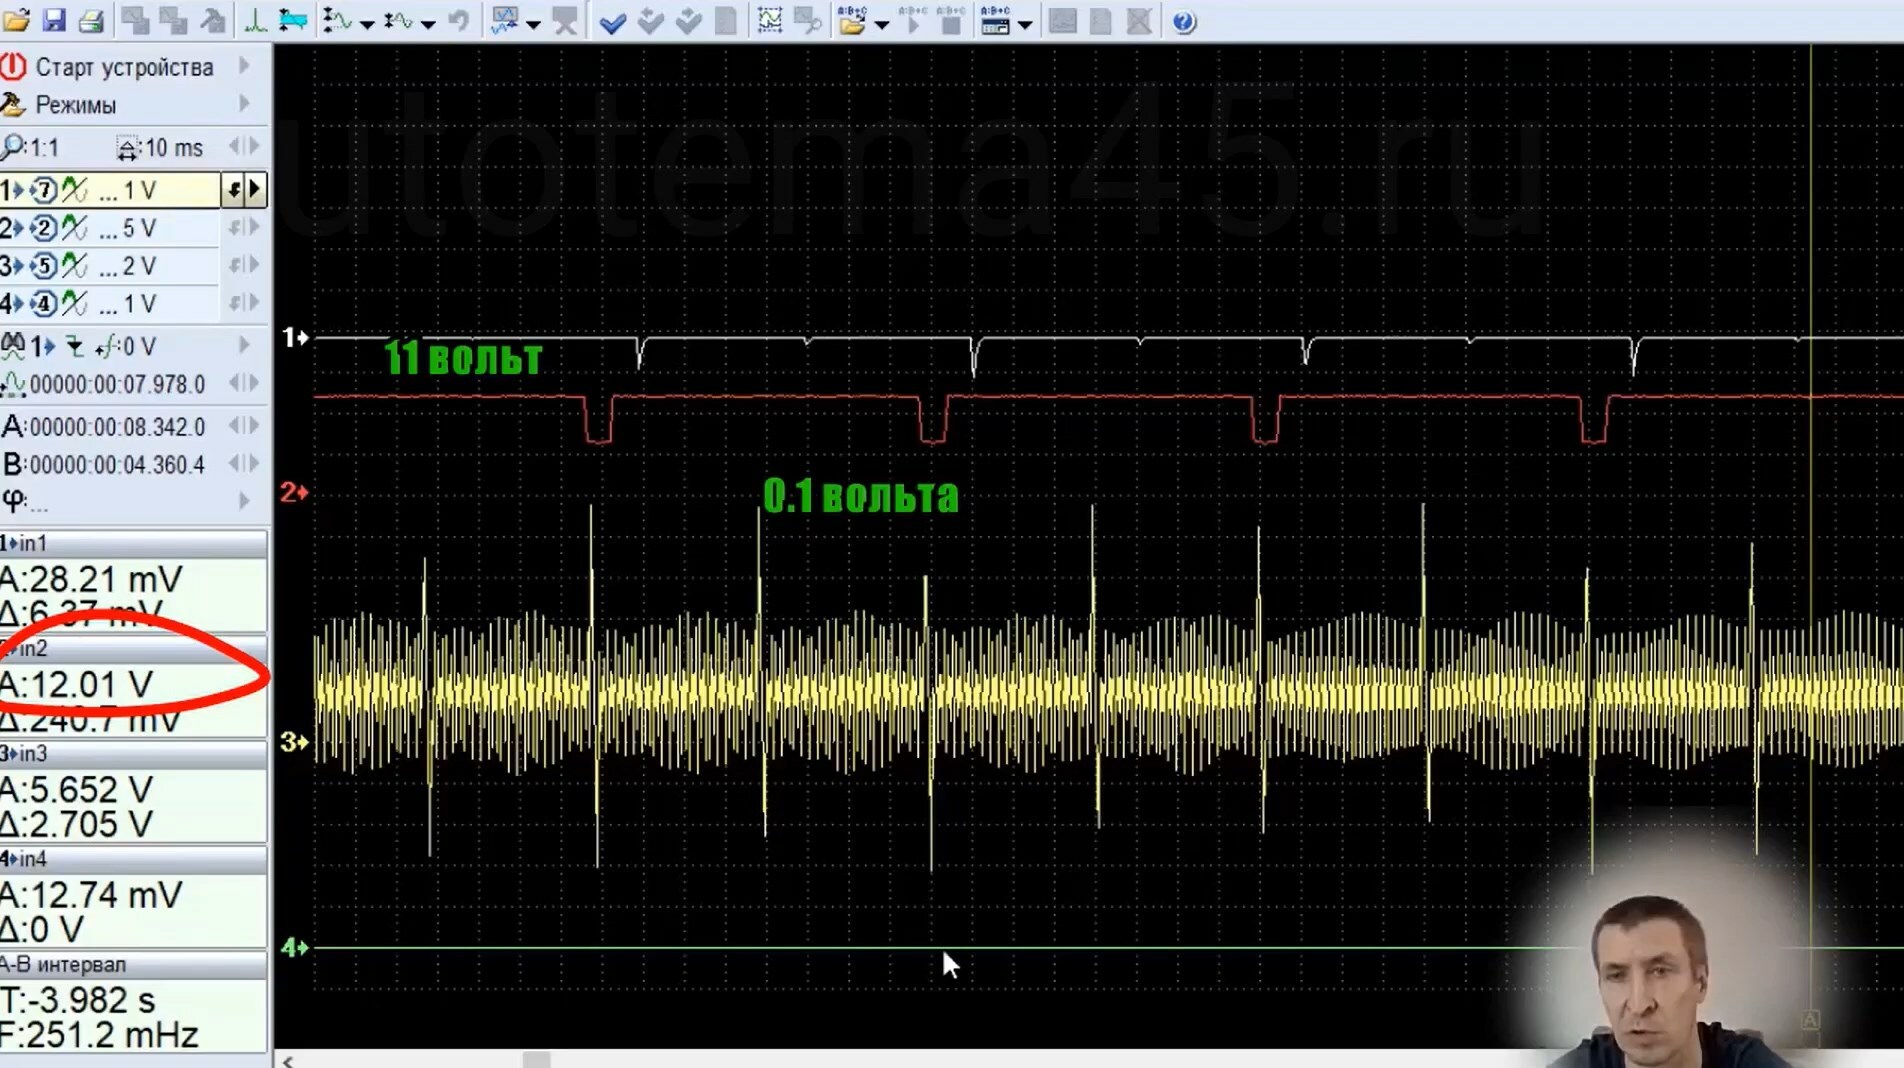The height and width of the screenshot is (1068, 1904).
Task: Click the in3 measurement panel header
Action: pyautogui.click(x=133, y=754)
